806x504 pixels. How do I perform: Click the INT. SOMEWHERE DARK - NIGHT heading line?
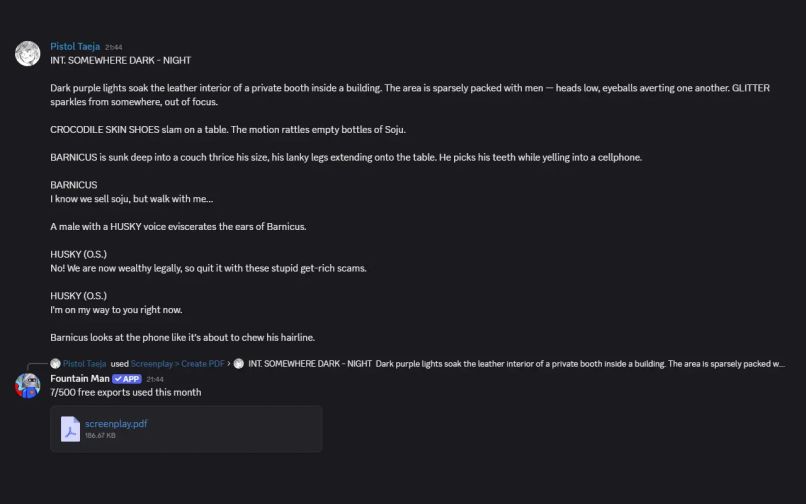tap(121, 60)
